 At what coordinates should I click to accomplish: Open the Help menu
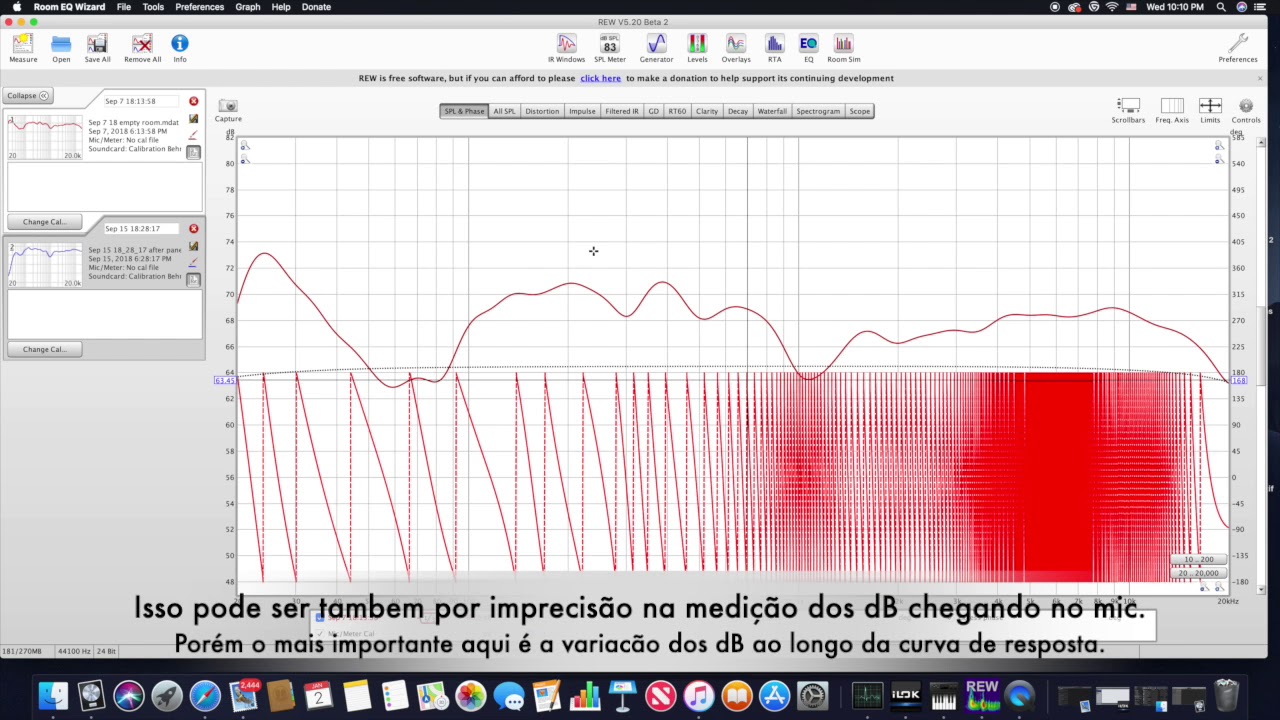[x=281, y=7]
